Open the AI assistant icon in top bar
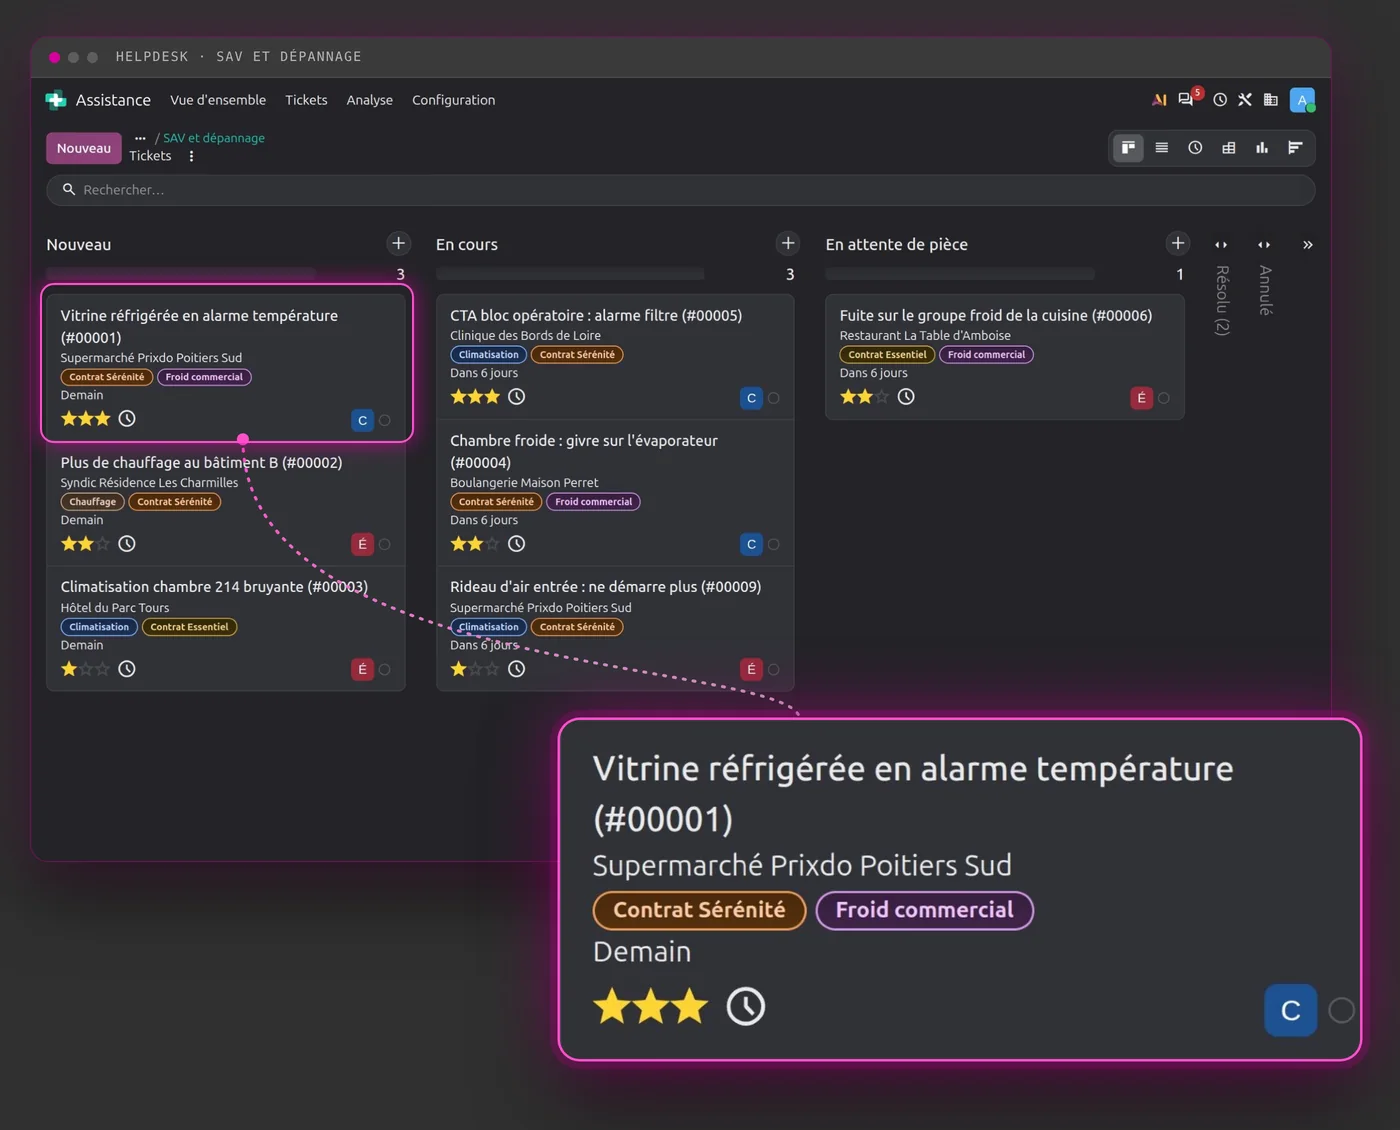 coord(1159,100)
